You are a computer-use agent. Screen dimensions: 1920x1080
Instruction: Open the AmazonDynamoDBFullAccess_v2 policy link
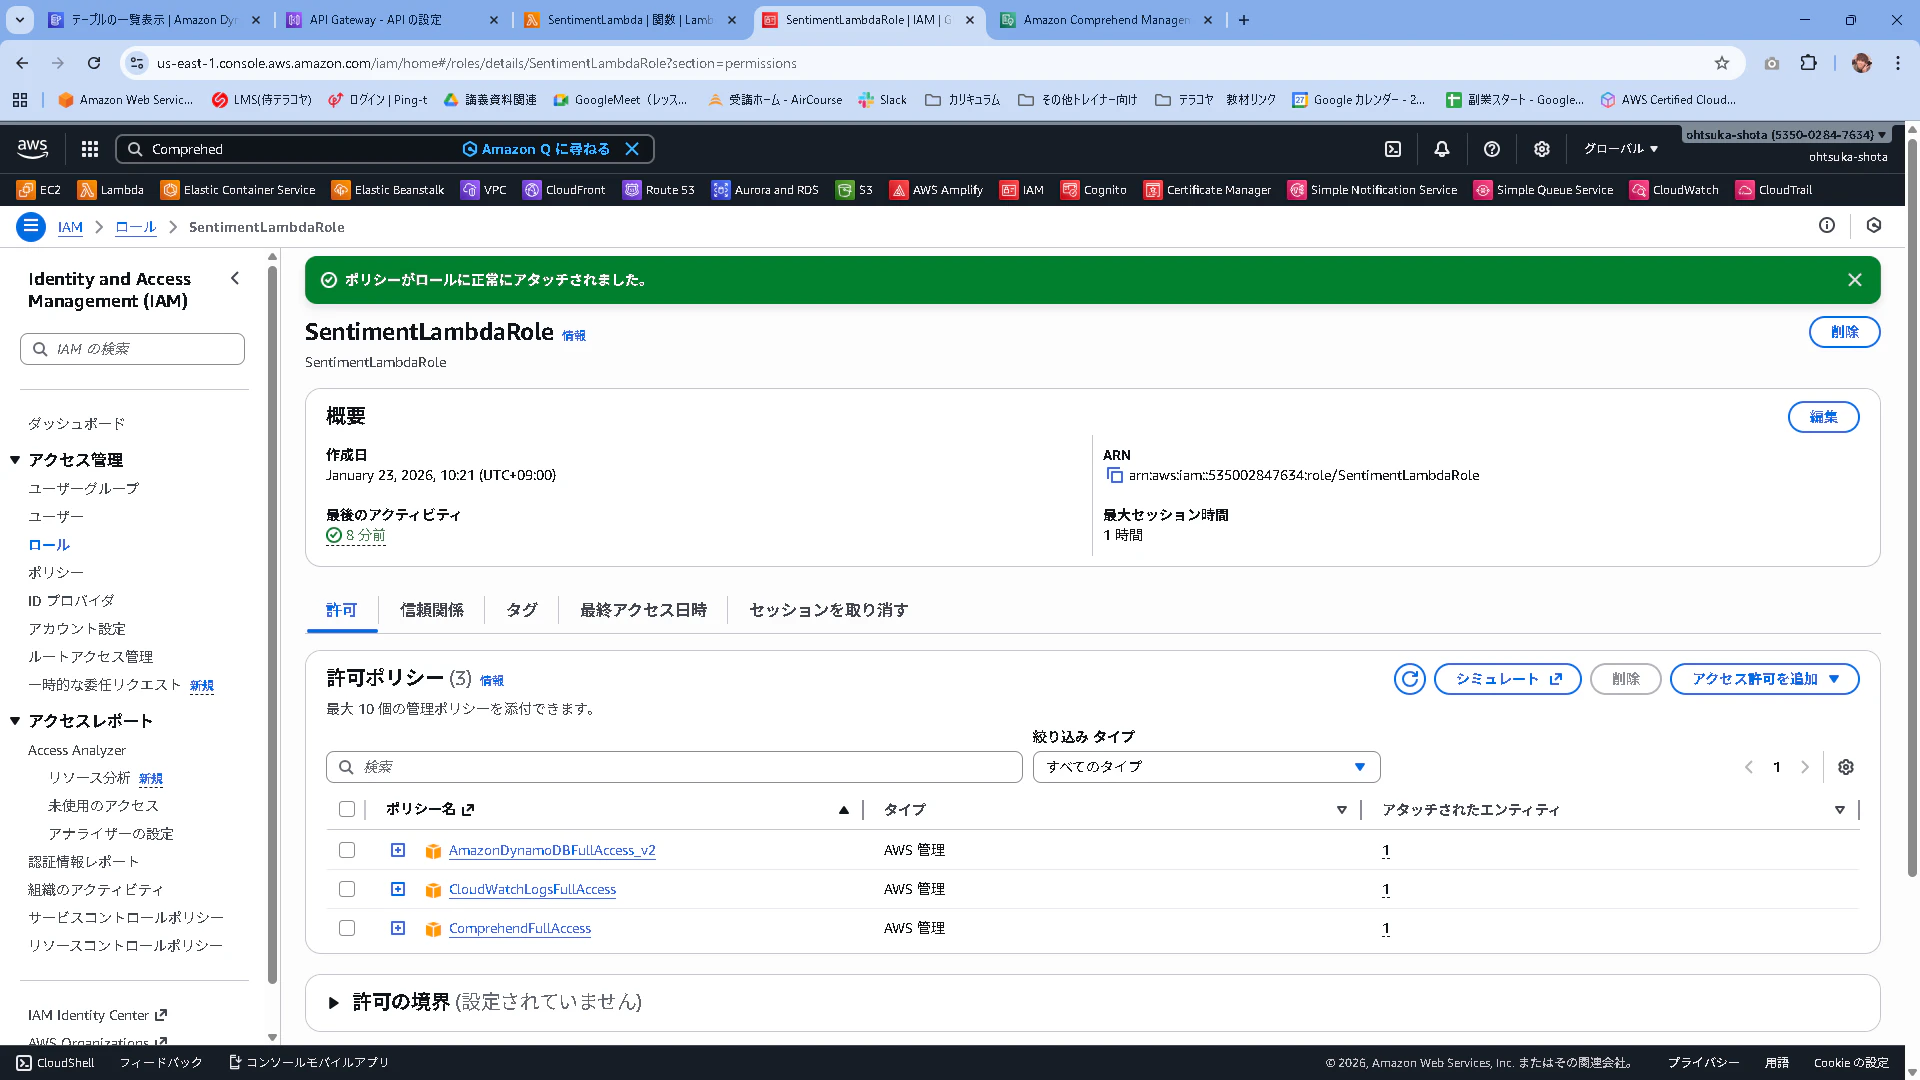[552, 850]
